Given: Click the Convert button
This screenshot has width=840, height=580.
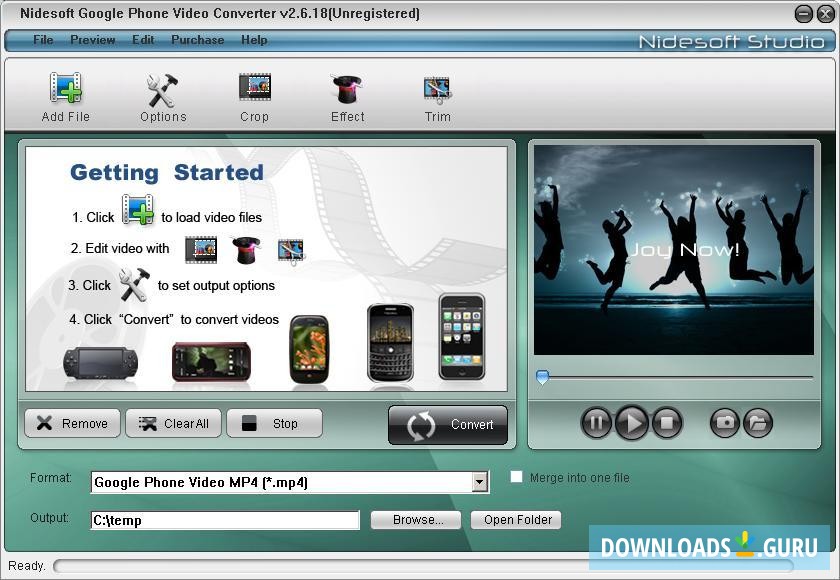Looking at the screenshot, I should [x=448, y=424].
